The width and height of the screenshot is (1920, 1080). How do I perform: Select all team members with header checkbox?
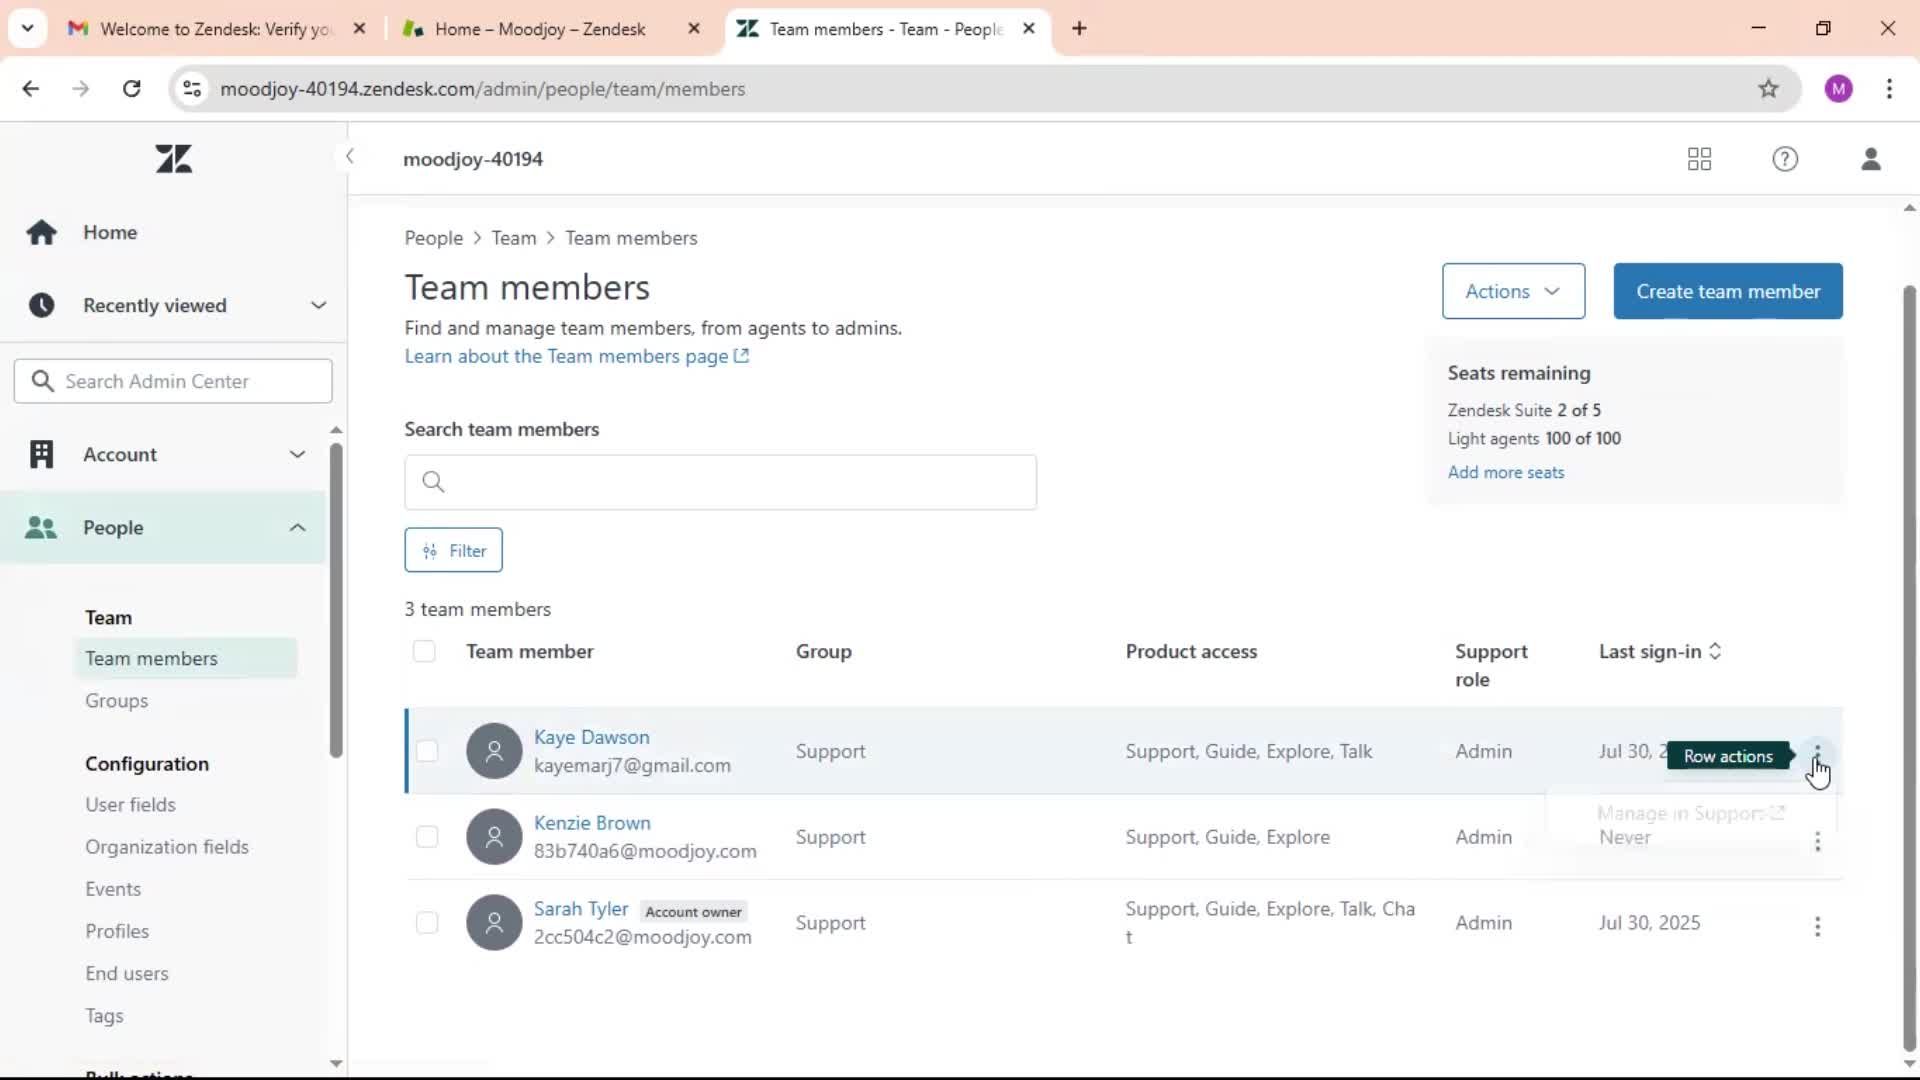point(424,652)
